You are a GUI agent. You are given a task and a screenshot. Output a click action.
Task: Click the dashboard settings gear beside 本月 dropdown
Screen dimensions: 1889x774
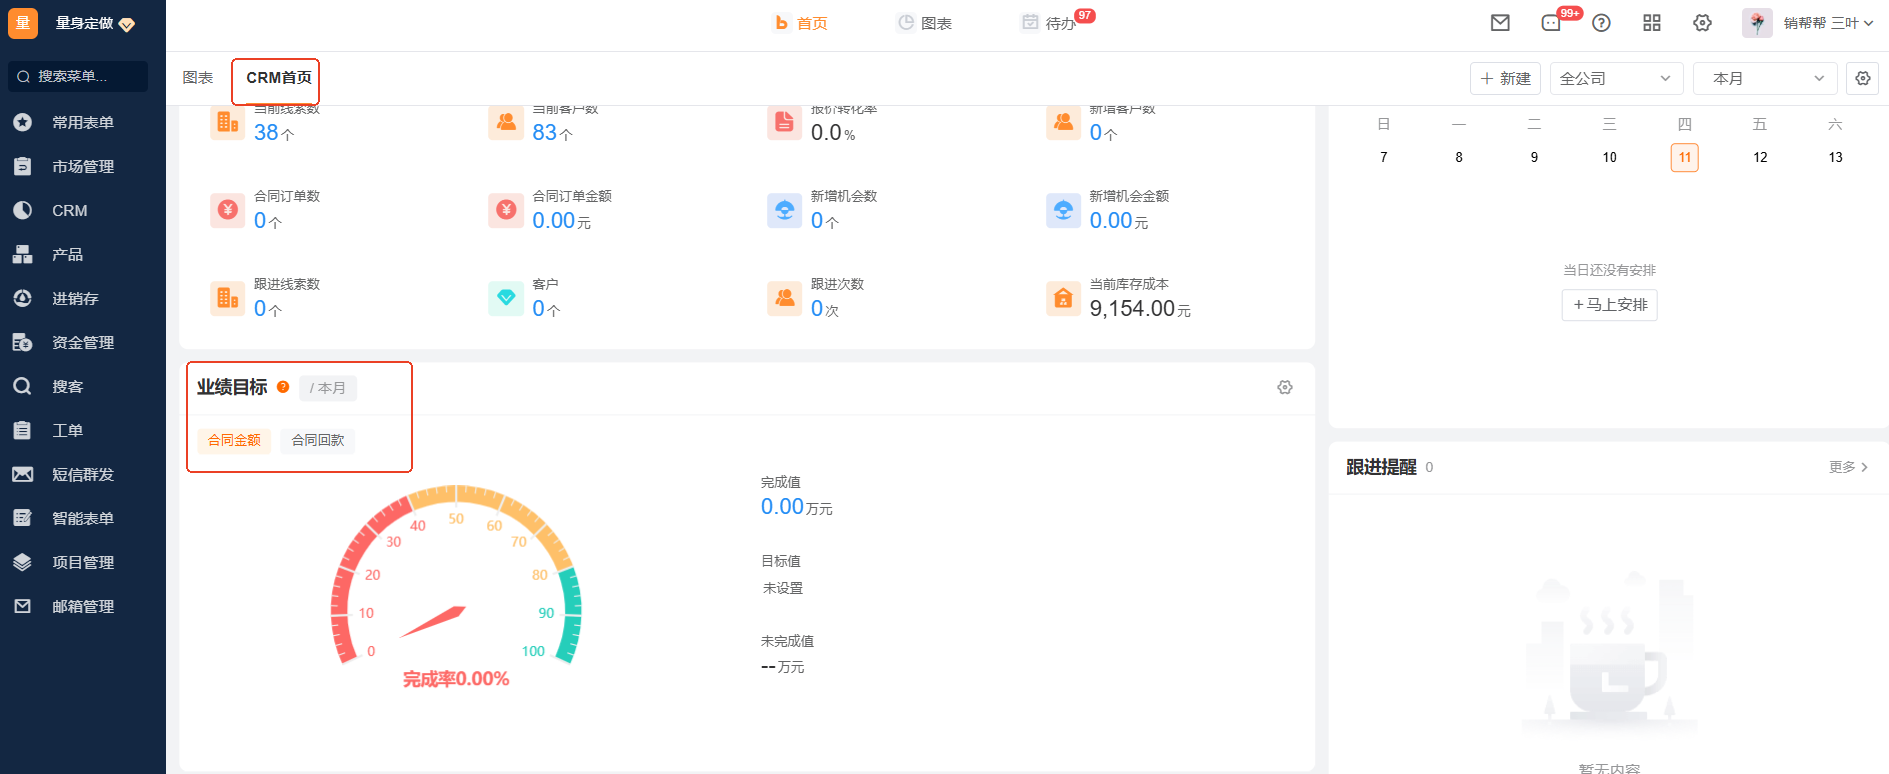1862,78
